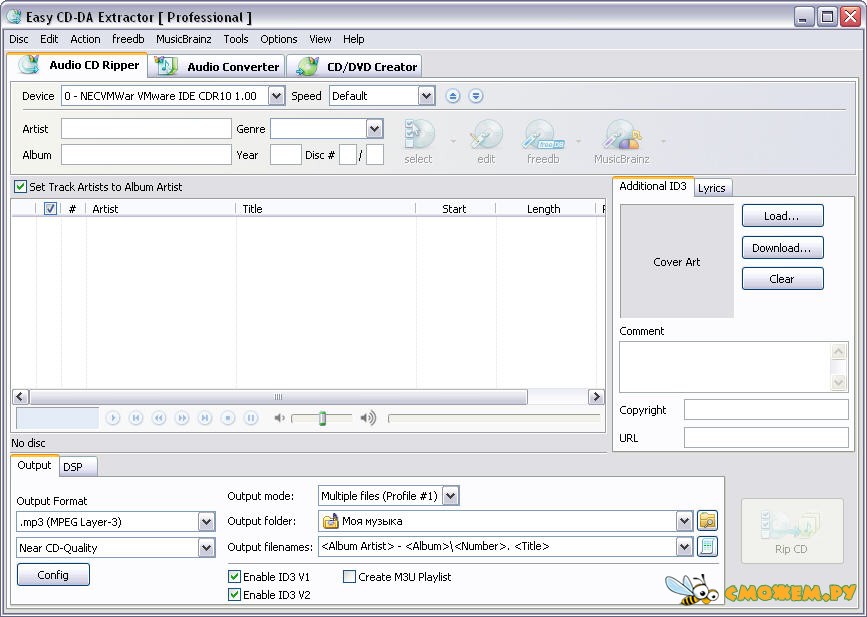The width and height of the screenshot is (867, 617).
Task: Stop playback with the stop button
Action: (228, 418)
